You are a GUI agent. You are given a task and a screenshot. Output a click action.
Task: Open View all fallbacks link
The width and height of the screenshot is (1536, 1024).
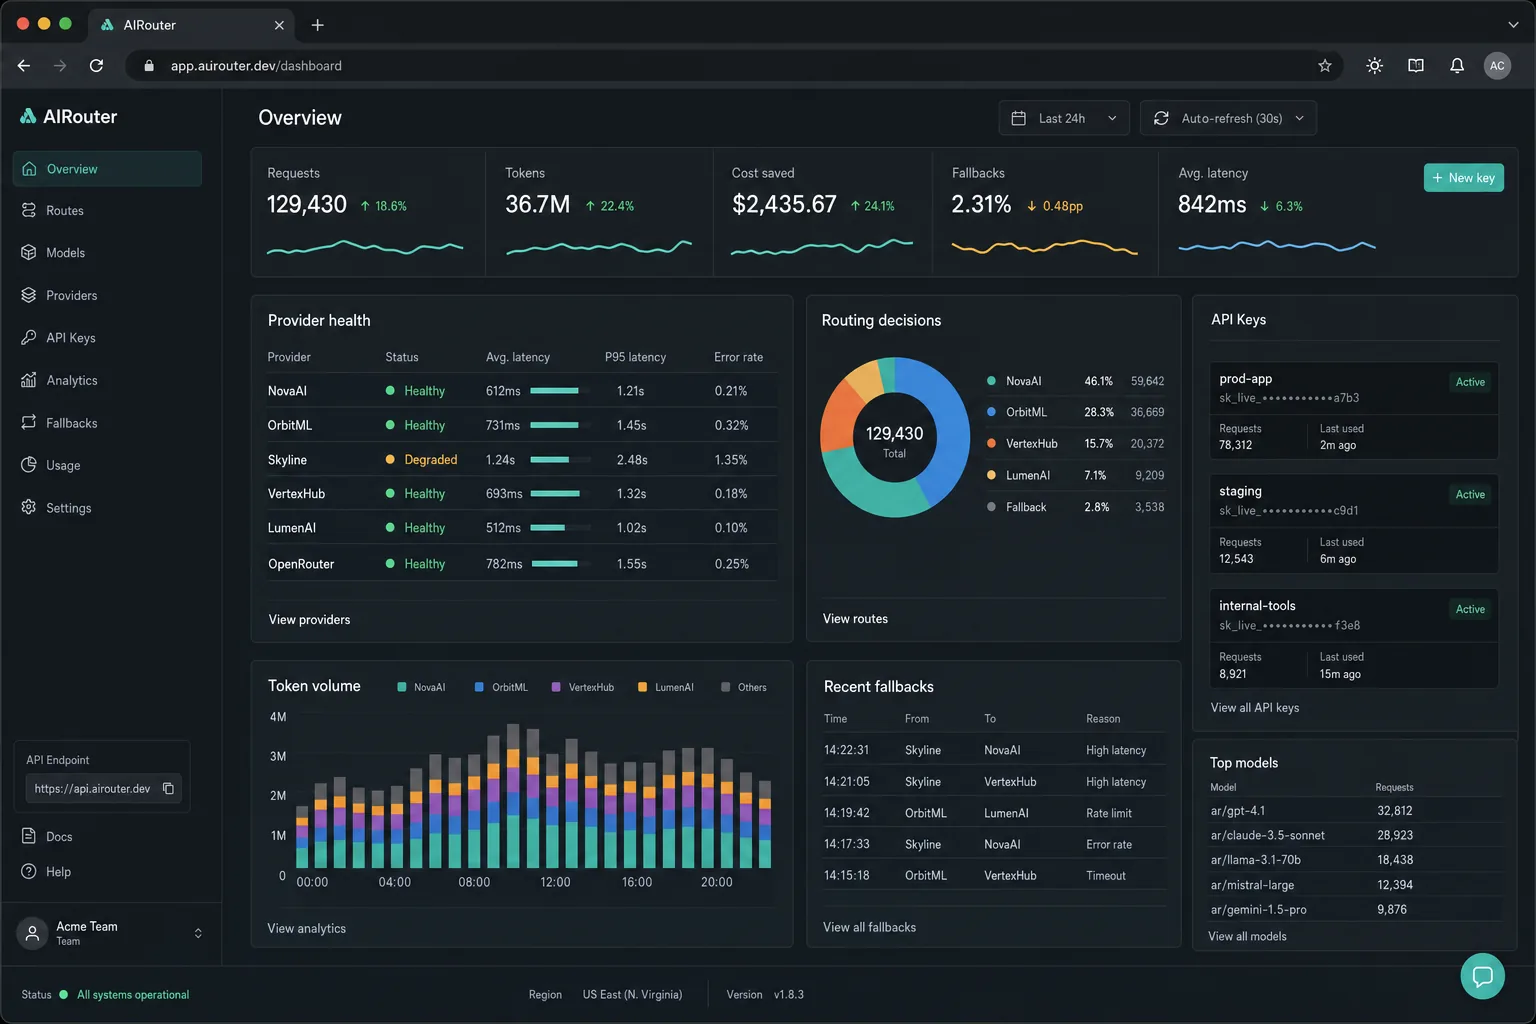tap(869, 928)
